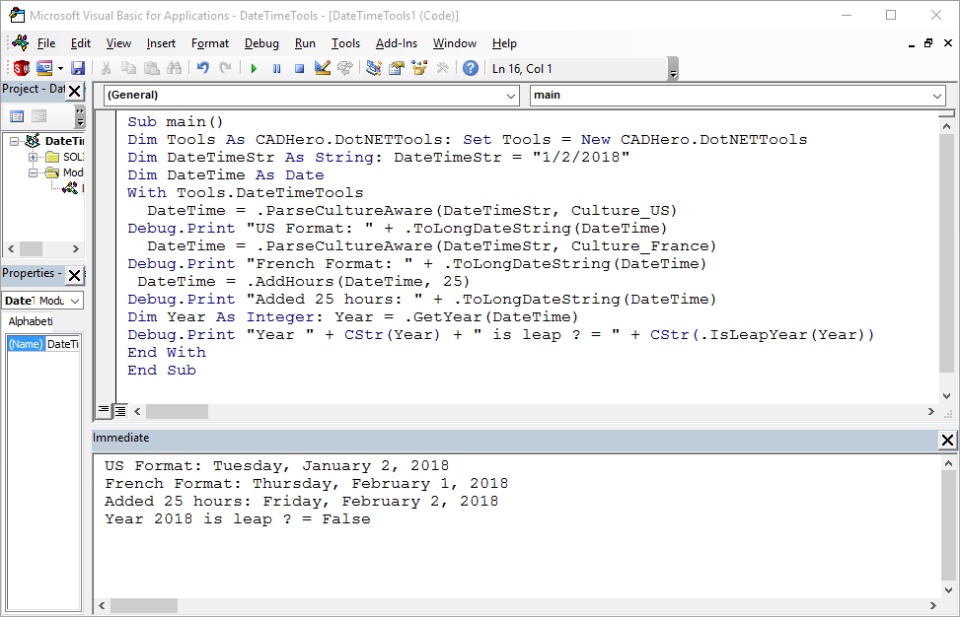The width and height of the screenshot is (960, 617).
Task: Run the macro with the green play button
Action: (253, 69)
